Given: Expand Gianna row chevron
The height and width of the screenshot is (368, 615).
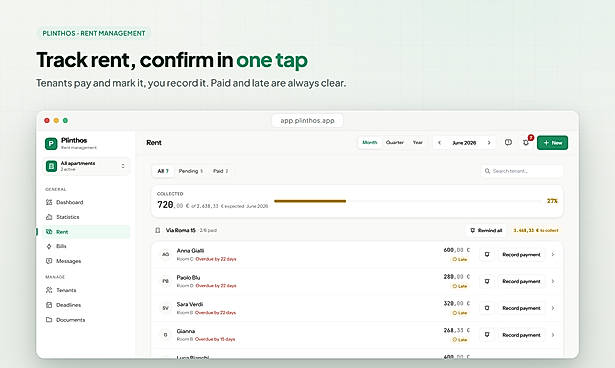Looking at the screenshot, I should click(x=553, y=335).
